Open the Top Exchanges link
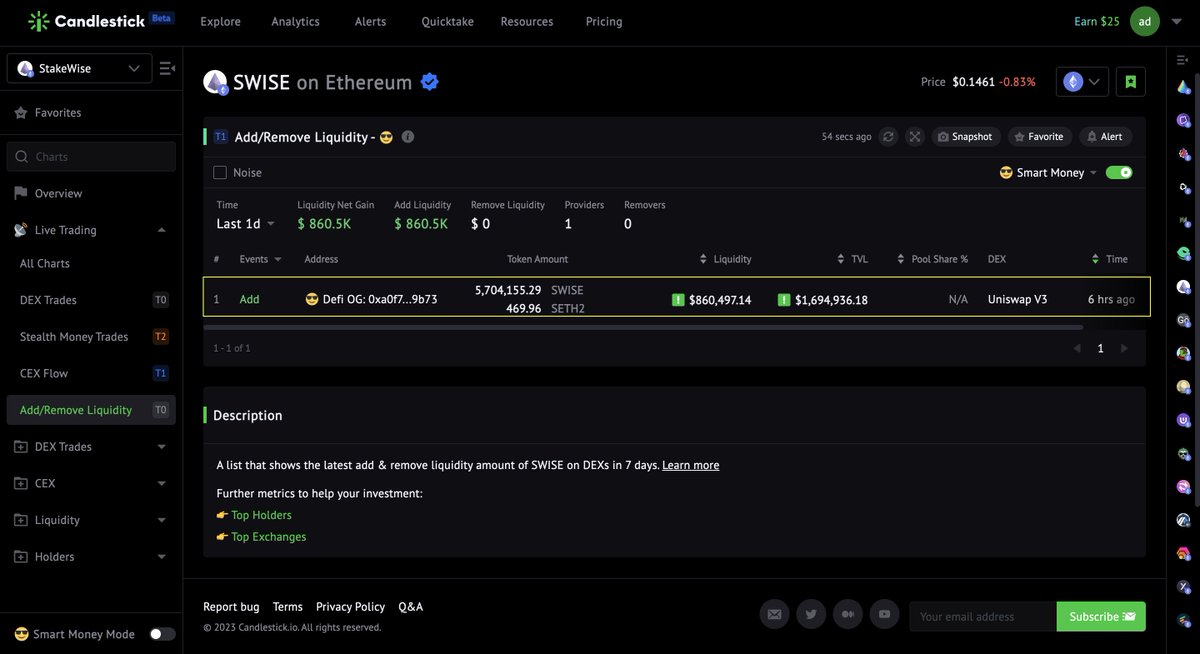 point(268,537)
